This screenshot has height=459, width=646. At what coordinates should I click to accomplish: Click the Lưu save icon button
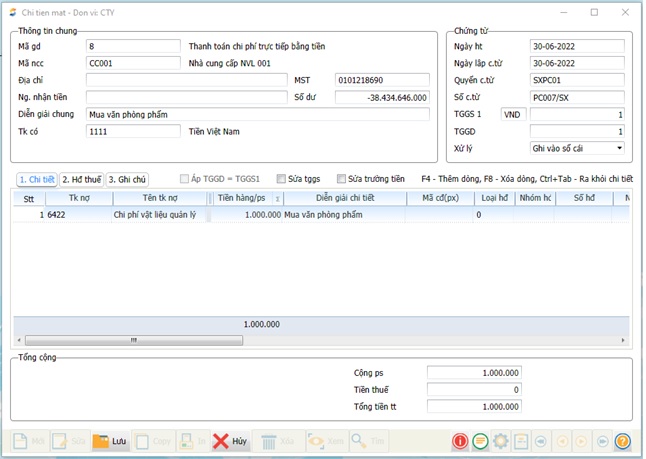[110, 441]
